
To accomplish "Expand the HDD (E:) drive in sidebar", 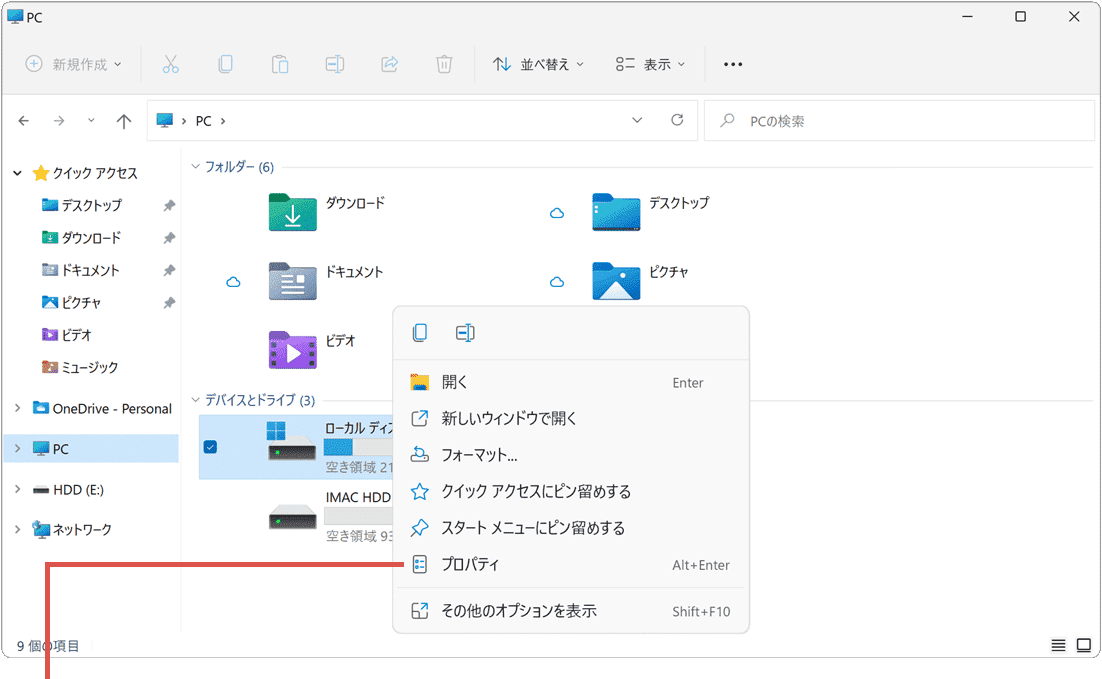I will 16,489.
